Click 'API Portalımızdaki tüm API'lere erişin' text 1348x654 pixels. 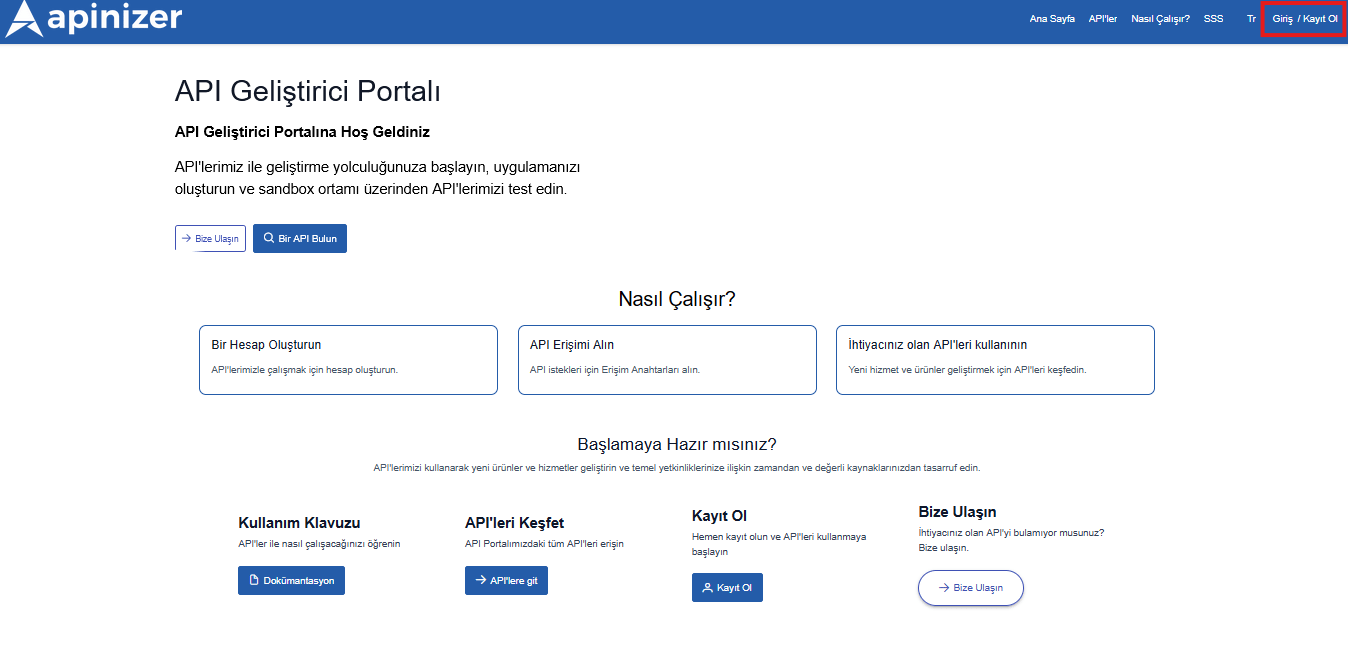[544, 544]
